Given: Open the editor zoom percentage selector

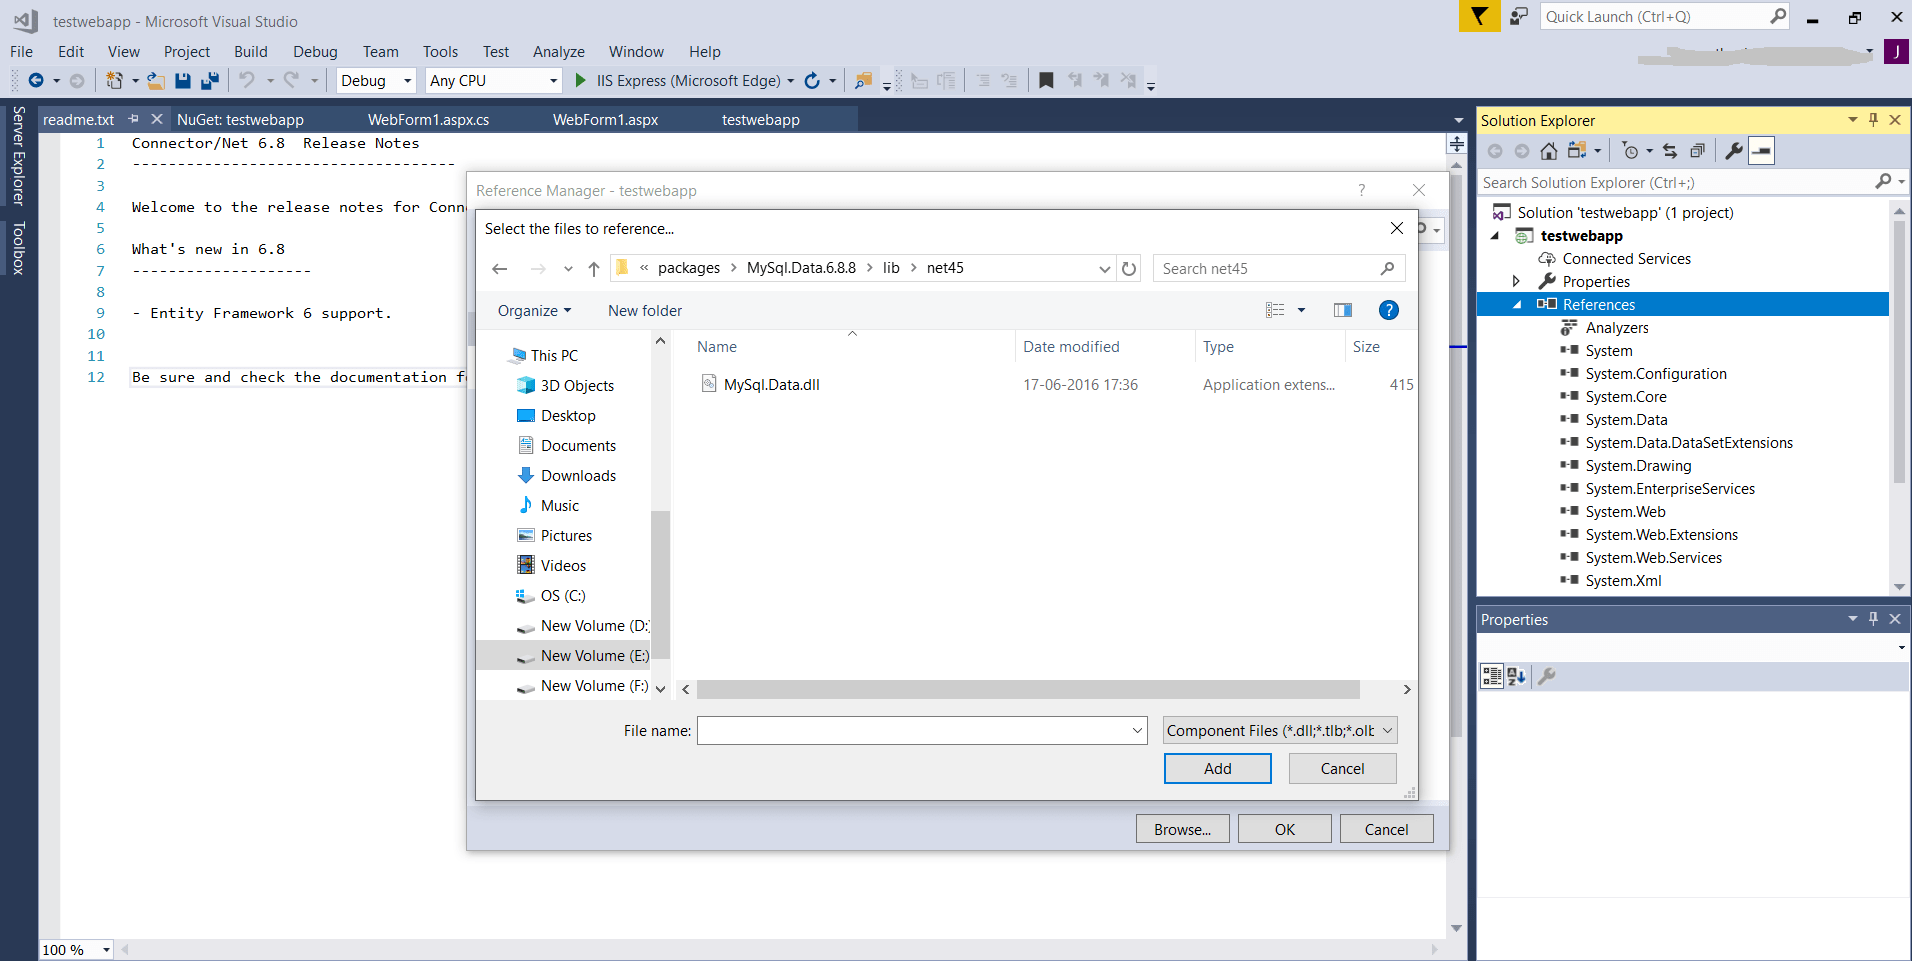Looking at the screenshot, I should pos(104,949).
